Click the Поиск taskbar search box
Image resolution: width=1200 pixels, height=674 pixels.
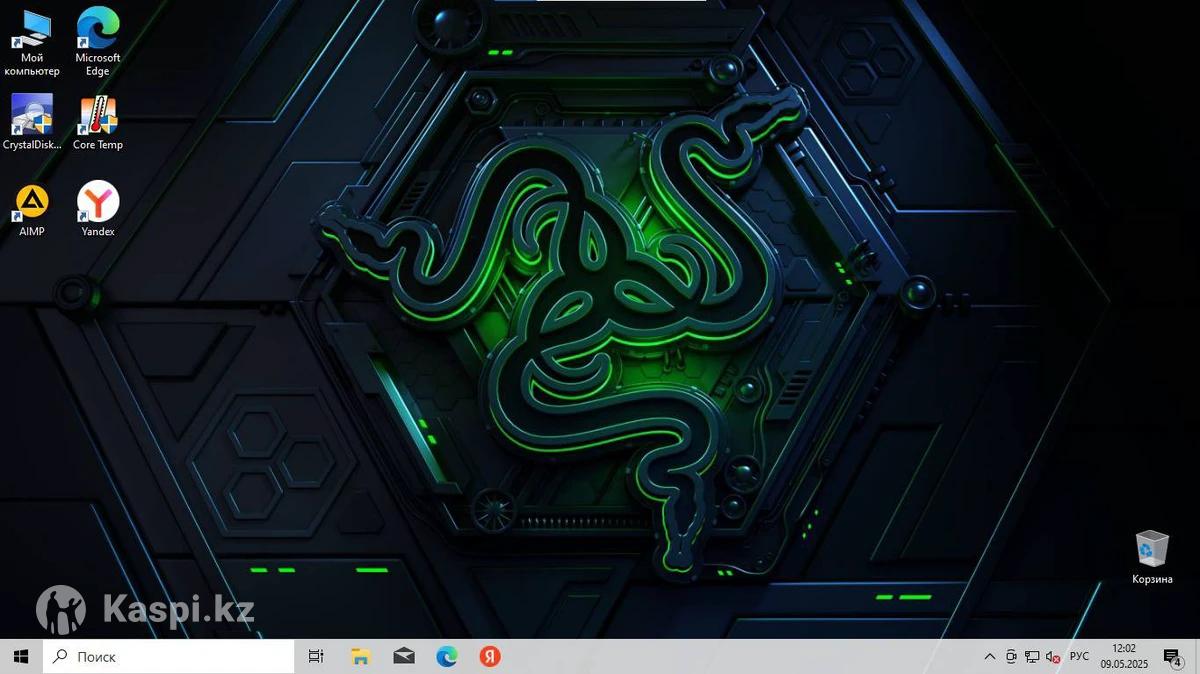click(168, 656)
